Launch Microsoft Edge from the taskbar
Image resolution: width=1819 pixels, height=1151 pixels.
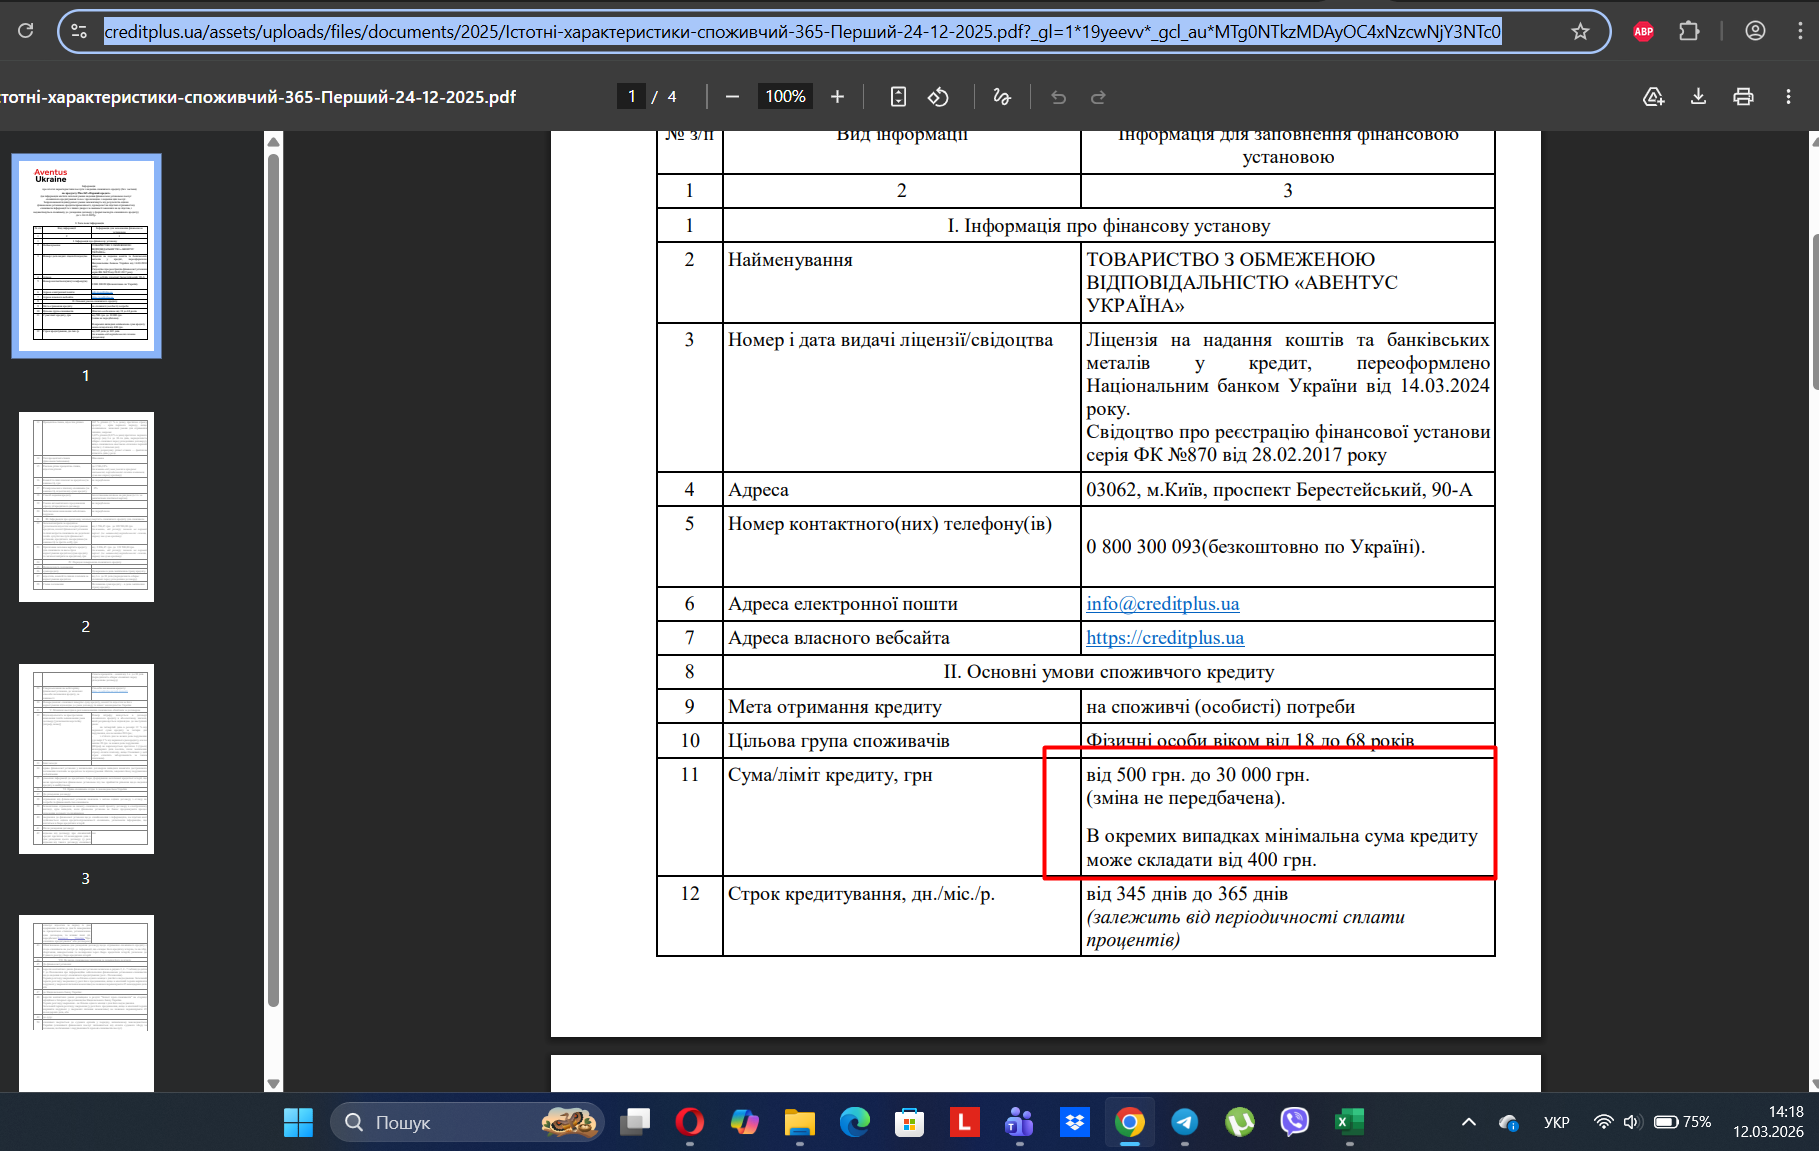click(x=854, y=1122)
